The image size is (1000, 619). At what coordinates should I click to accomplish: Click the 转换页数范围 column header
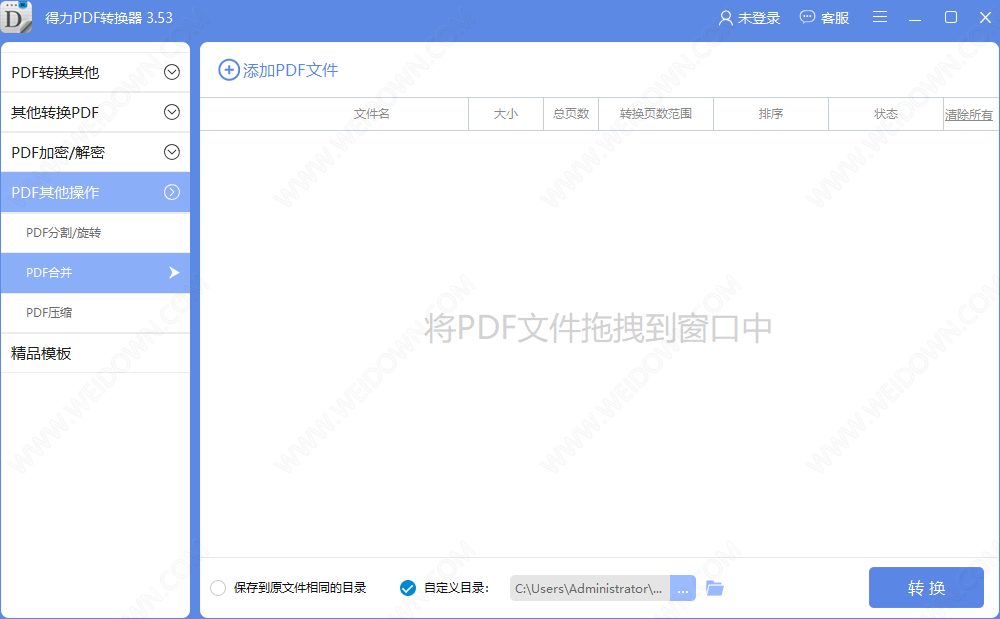coord(656,113)
